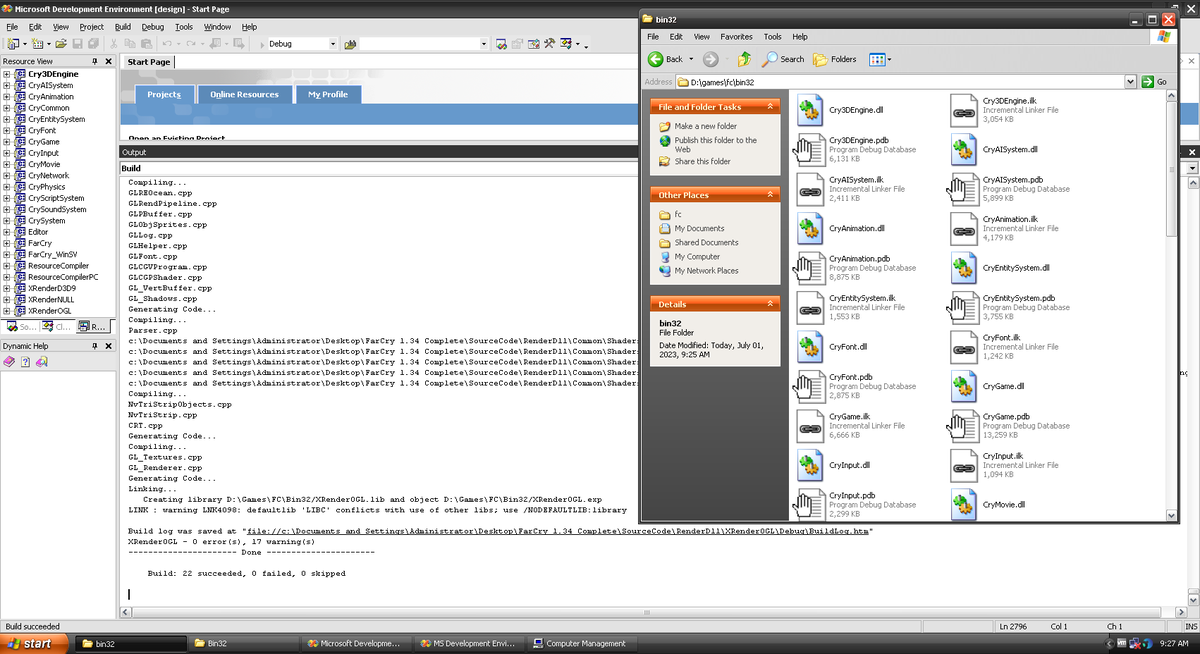Pin the Resource View panel
This screenshot has width=1200, height=654.
tap(95, 61)
